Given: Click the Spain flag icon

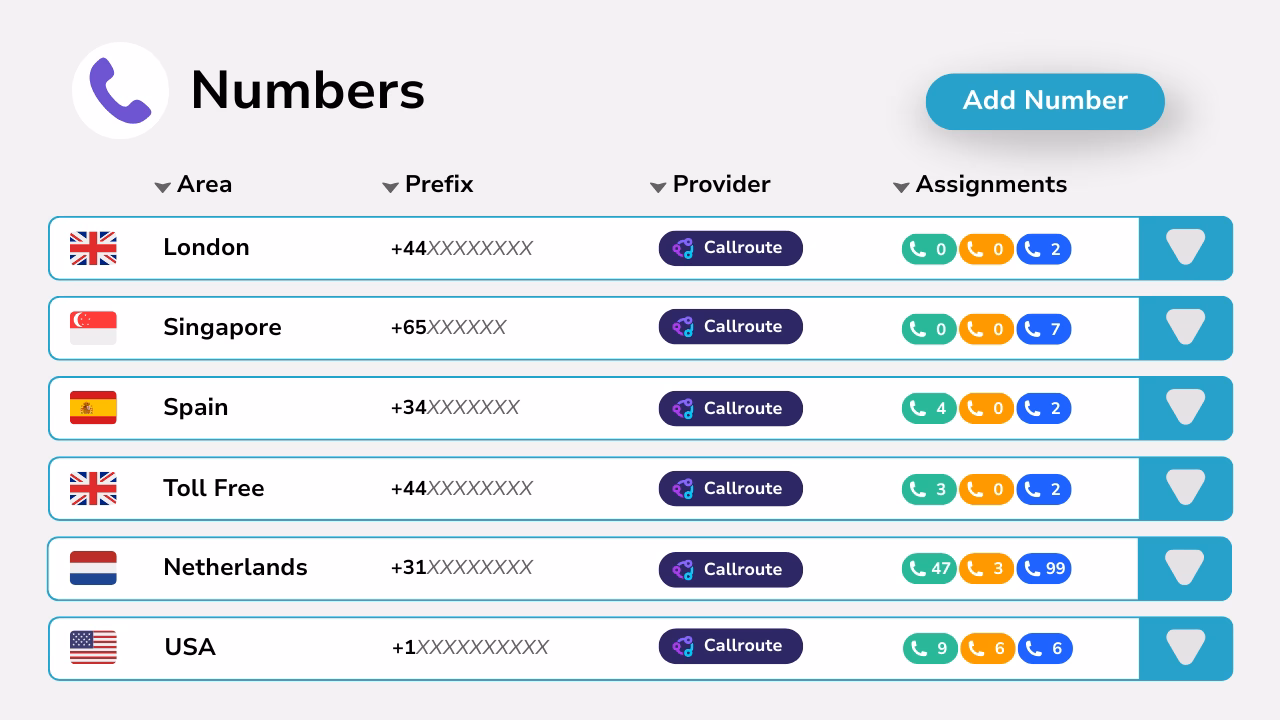Looking at the screenshot, I should 93,408.
